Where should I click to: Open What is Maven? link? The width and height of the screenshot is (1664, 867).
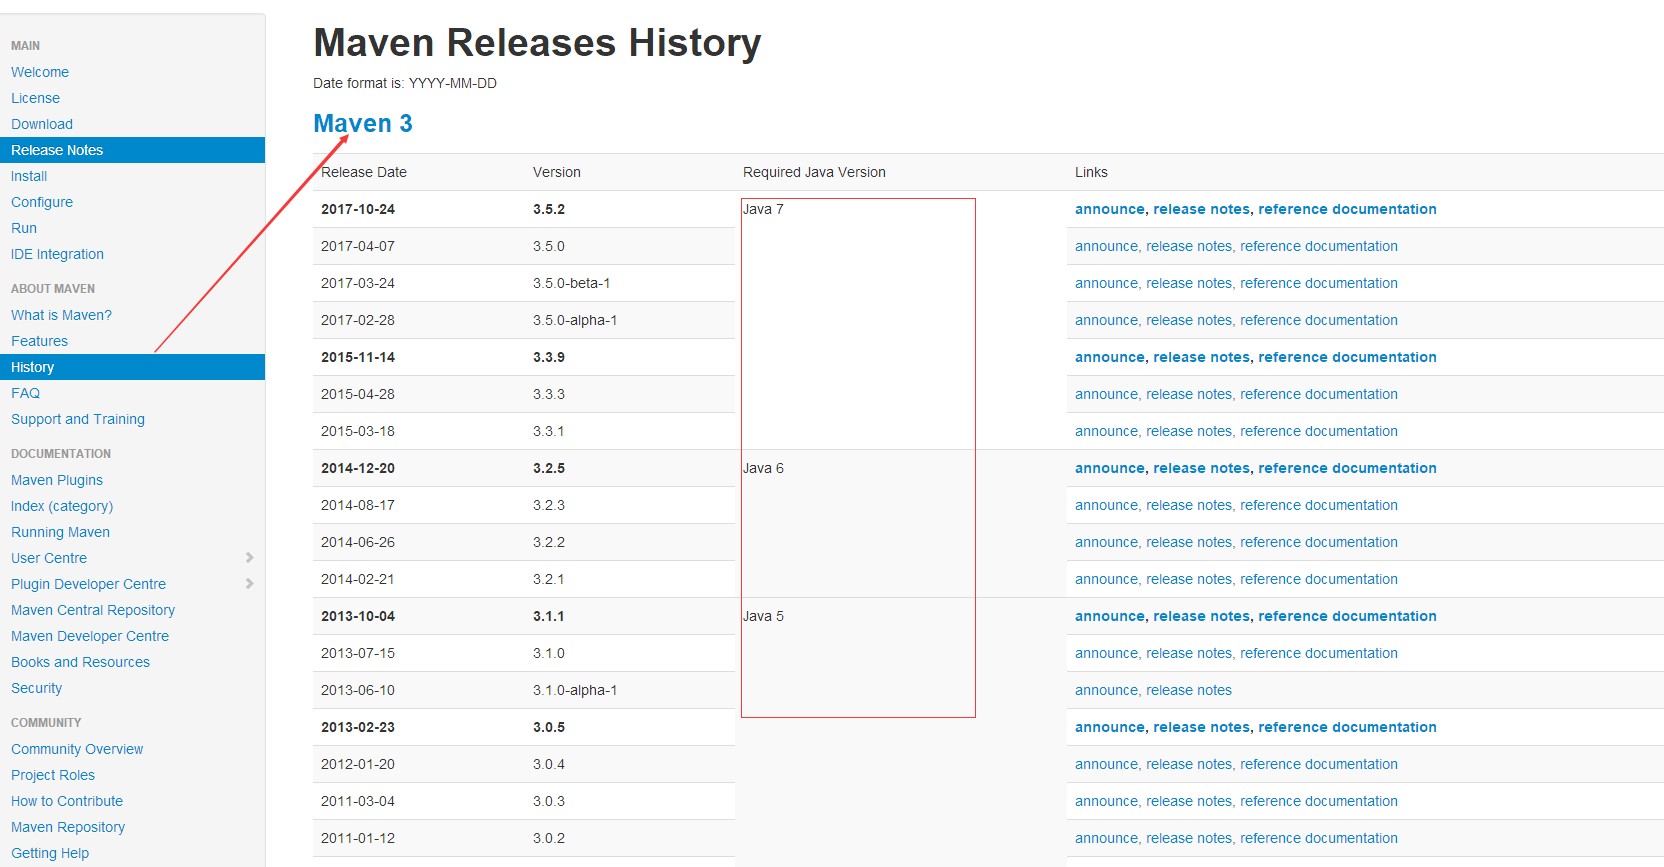[61, 315]
